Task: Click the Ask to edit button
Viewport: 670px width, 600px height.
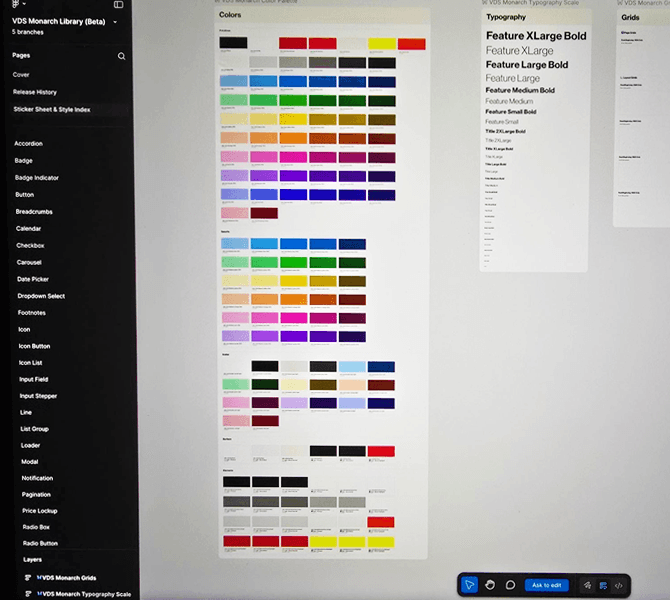Action: pos(547,585)
